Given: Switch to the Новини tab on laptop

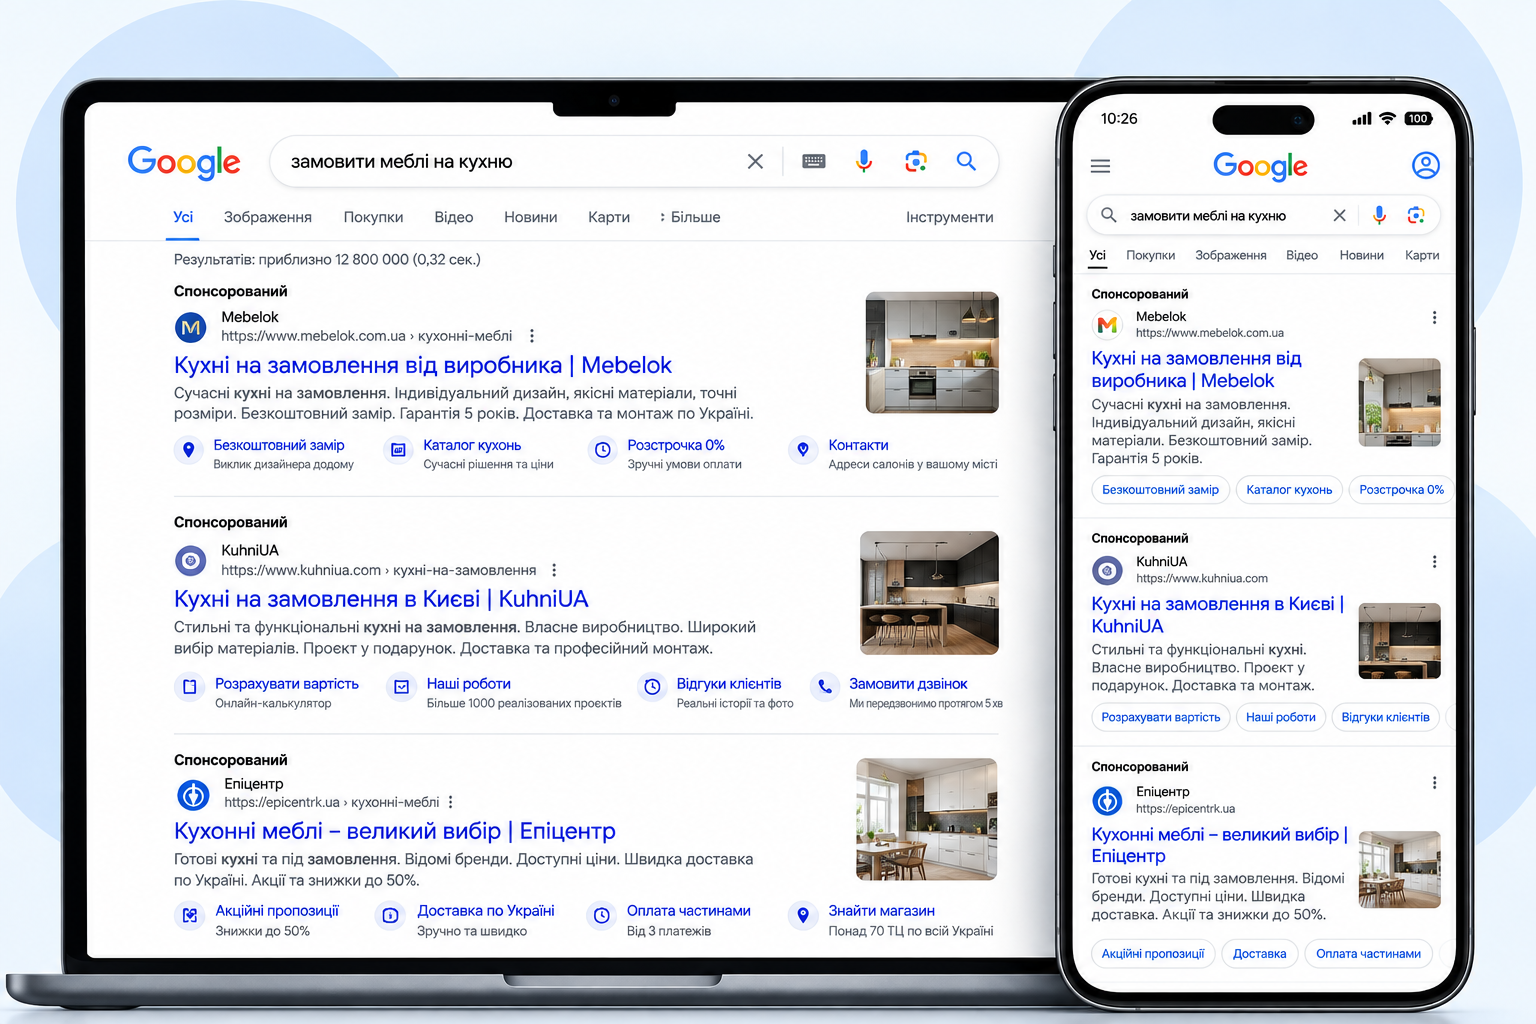Looking at the screenshot, I should [x=531, y=217].
